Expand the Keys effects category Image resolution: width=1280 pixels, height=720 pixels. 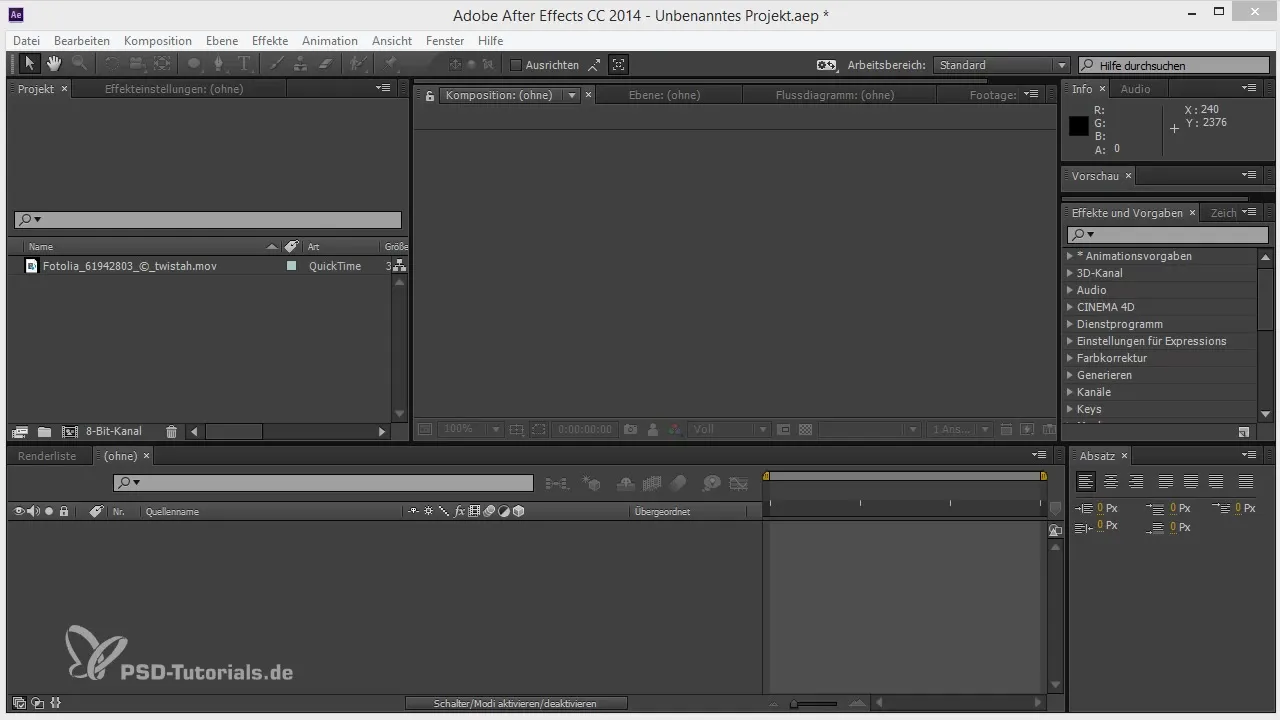(x=1070, y=409)
